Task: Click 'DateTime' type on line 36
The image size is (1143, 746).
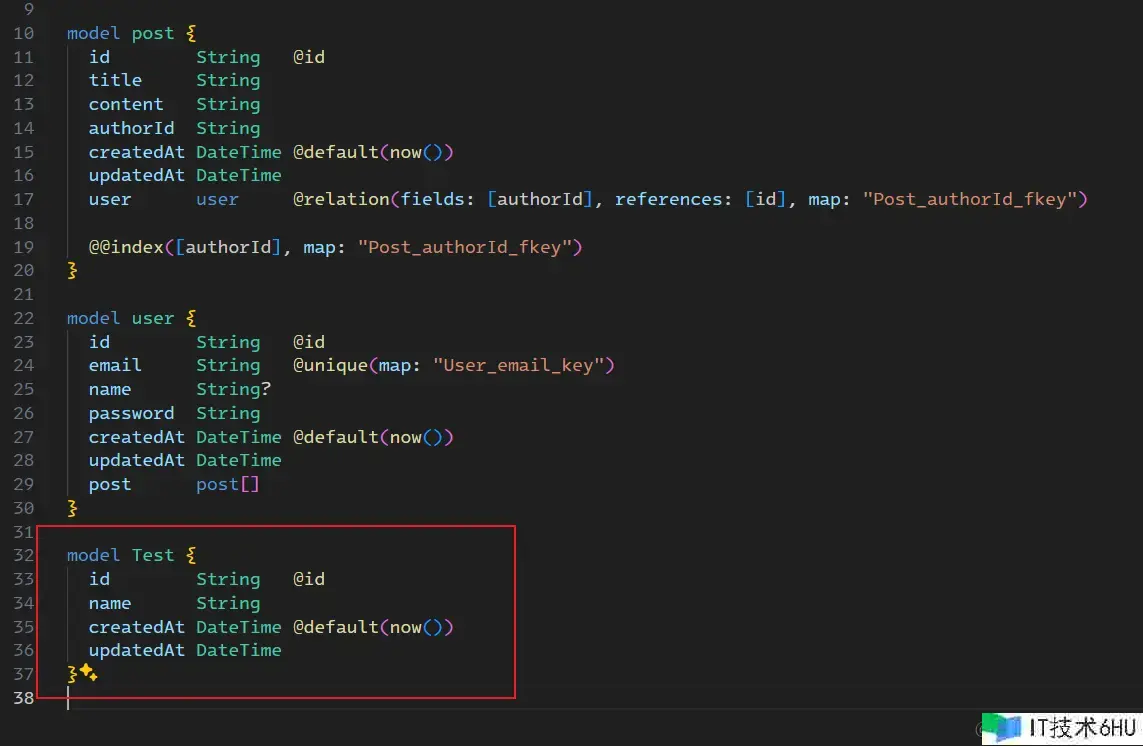Action: click(238, 650)
